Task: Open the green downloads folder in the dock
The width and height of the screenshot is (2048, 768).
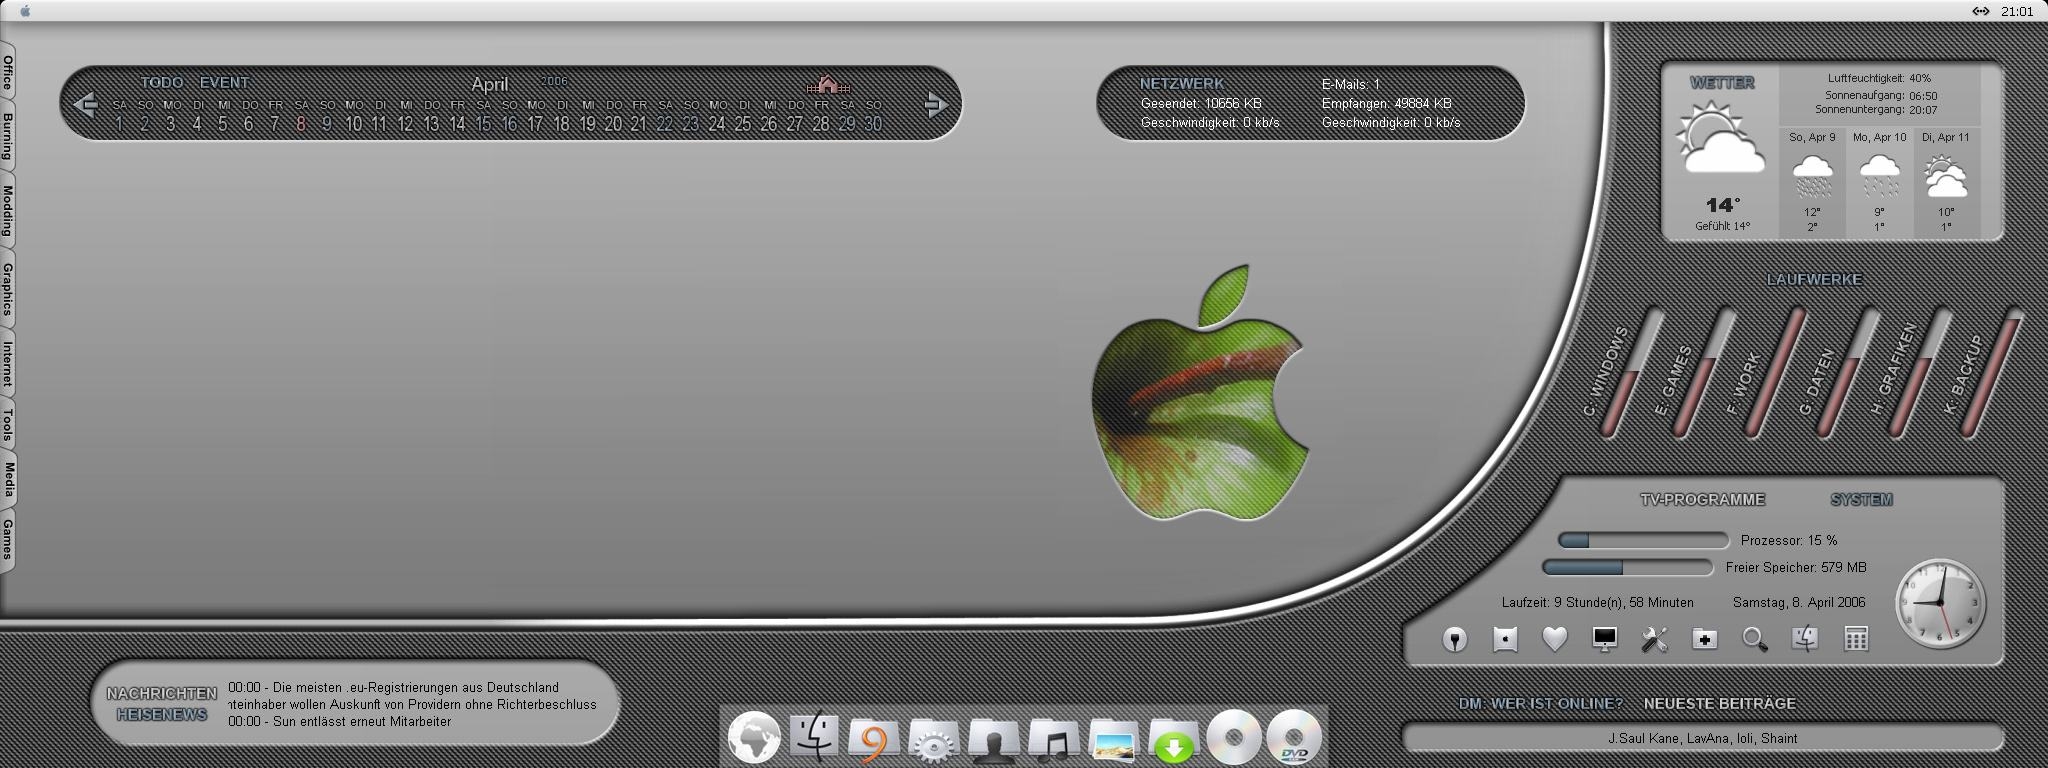Action: 1174,741
